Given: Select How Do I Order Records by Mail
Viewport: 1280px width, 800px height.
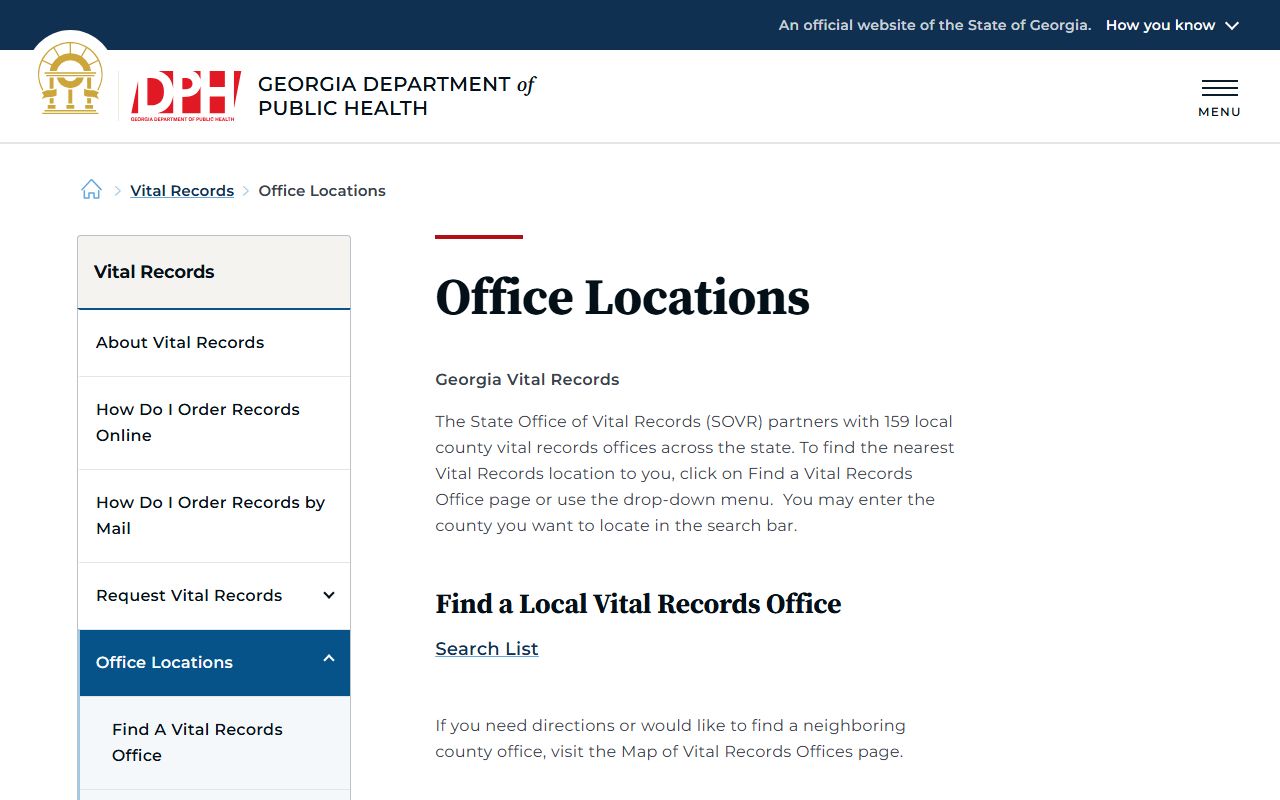Looking at the screenshot, I should click(x=214, y=516).
